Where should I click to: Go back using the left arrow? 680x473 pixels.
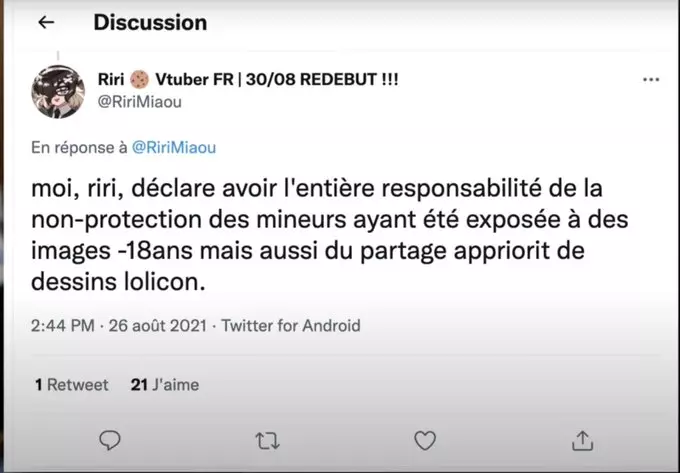tap(46, 22)
